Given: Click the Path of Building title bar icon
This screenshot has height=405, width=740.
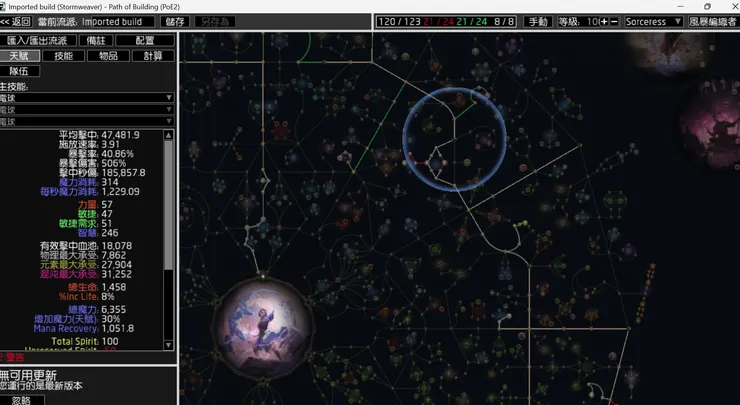Looking at the screenshot, I should [3, 7].
